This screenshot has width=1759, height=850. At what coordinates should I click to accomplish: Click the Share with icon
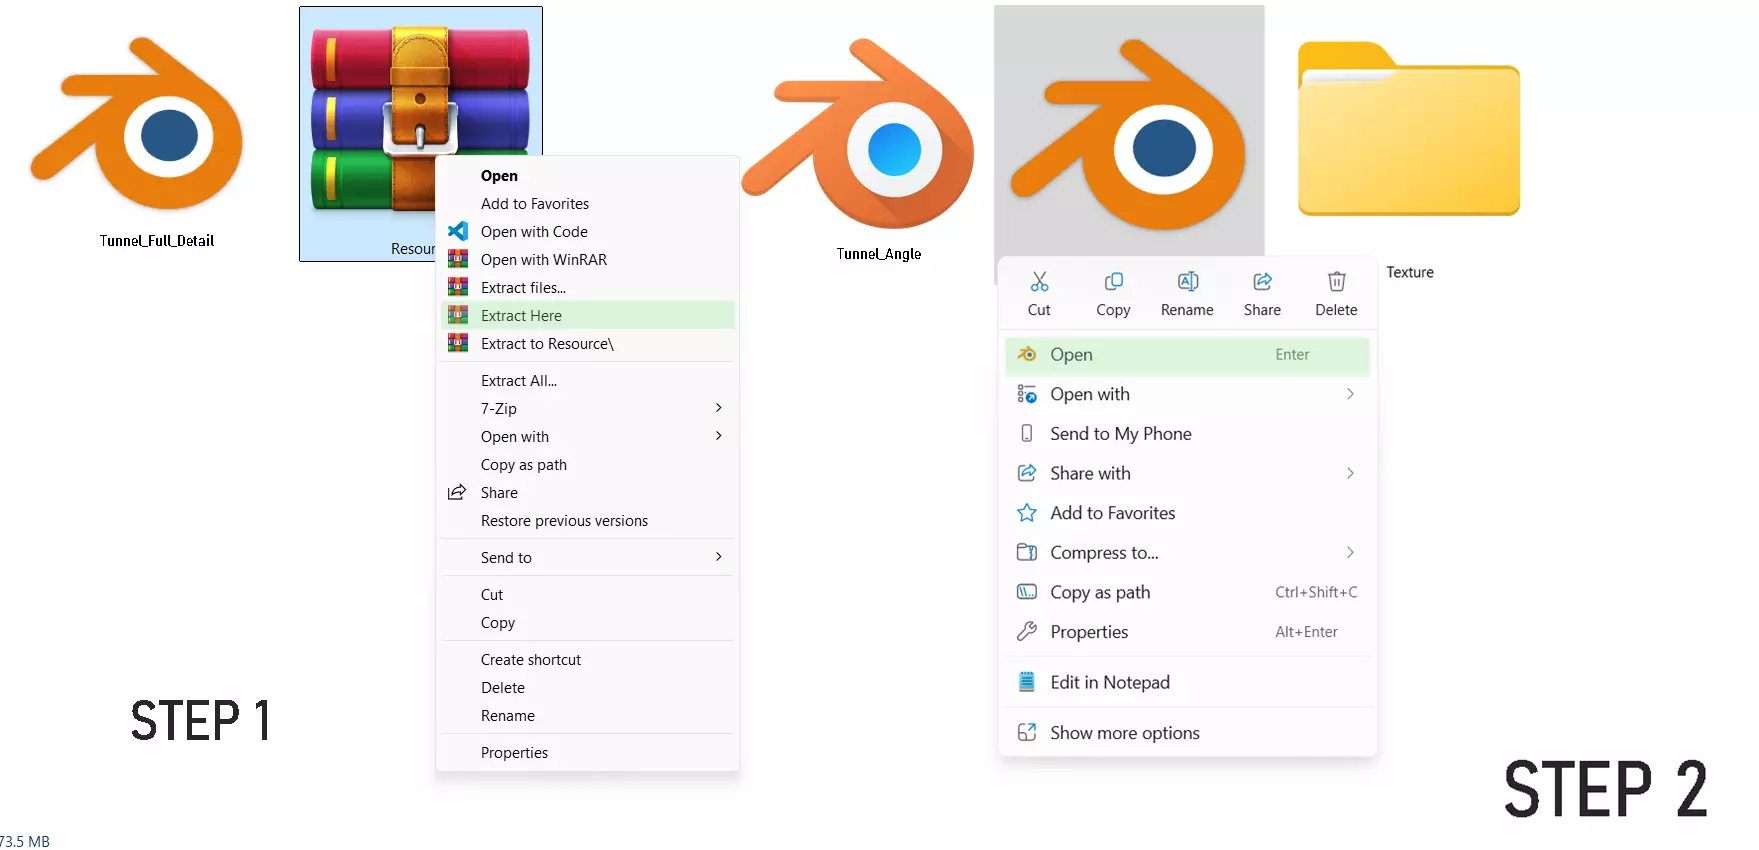pos(1027,473)
